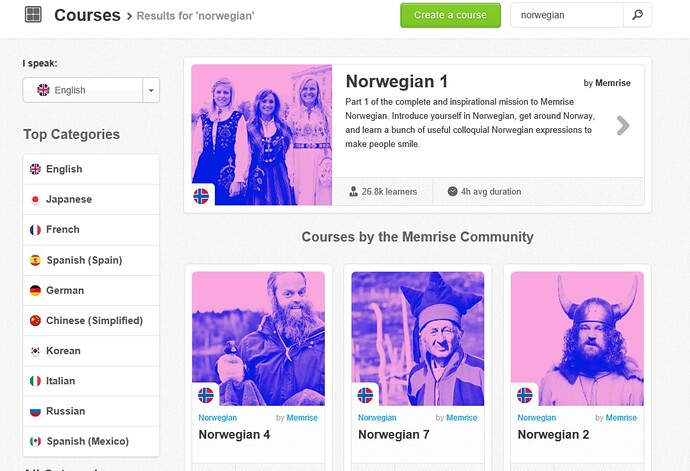Image resolution: width=690 pixels, height=471 pixels.
Task: Click the magnifying glass search icon
Action: pyautogui.click(x=637, y=15)
